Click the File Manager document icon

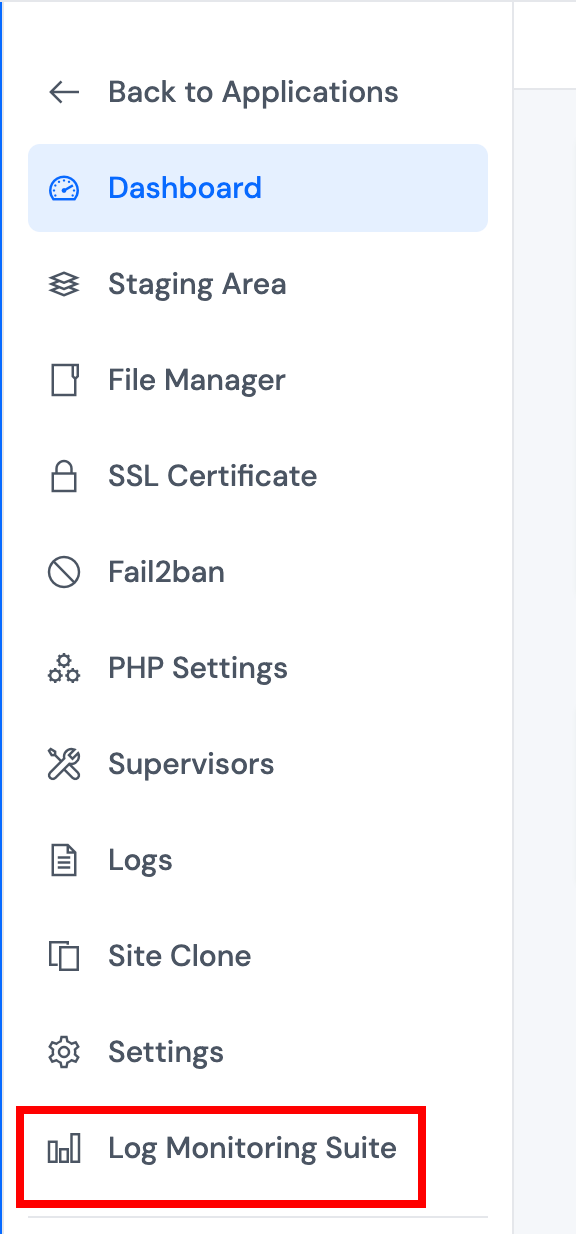click(64, 380)
